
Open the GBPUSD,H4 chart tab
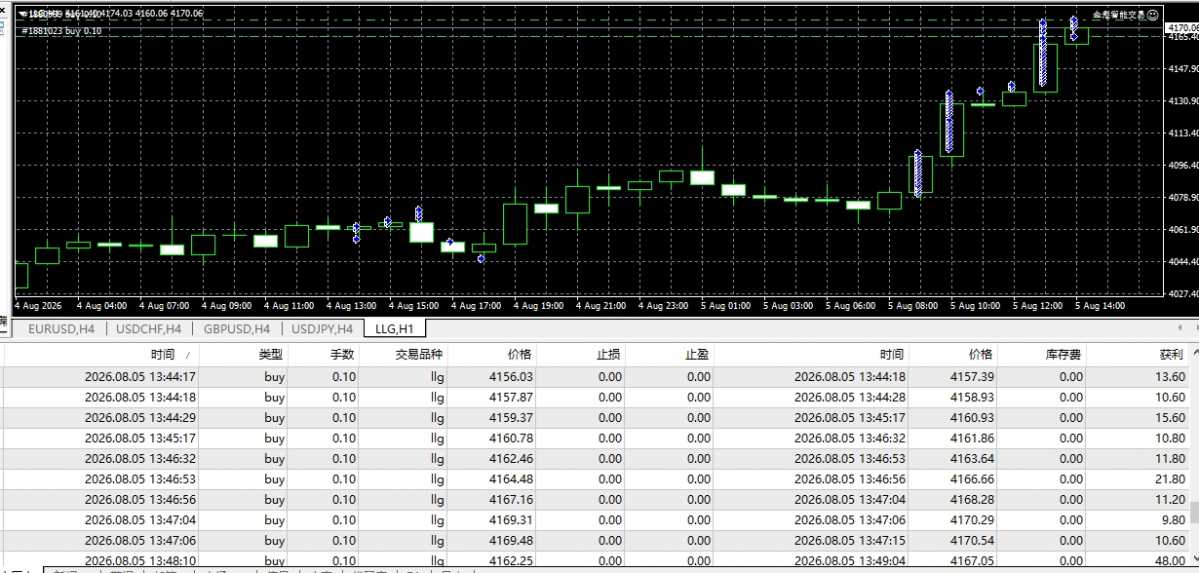coord(237,329)
